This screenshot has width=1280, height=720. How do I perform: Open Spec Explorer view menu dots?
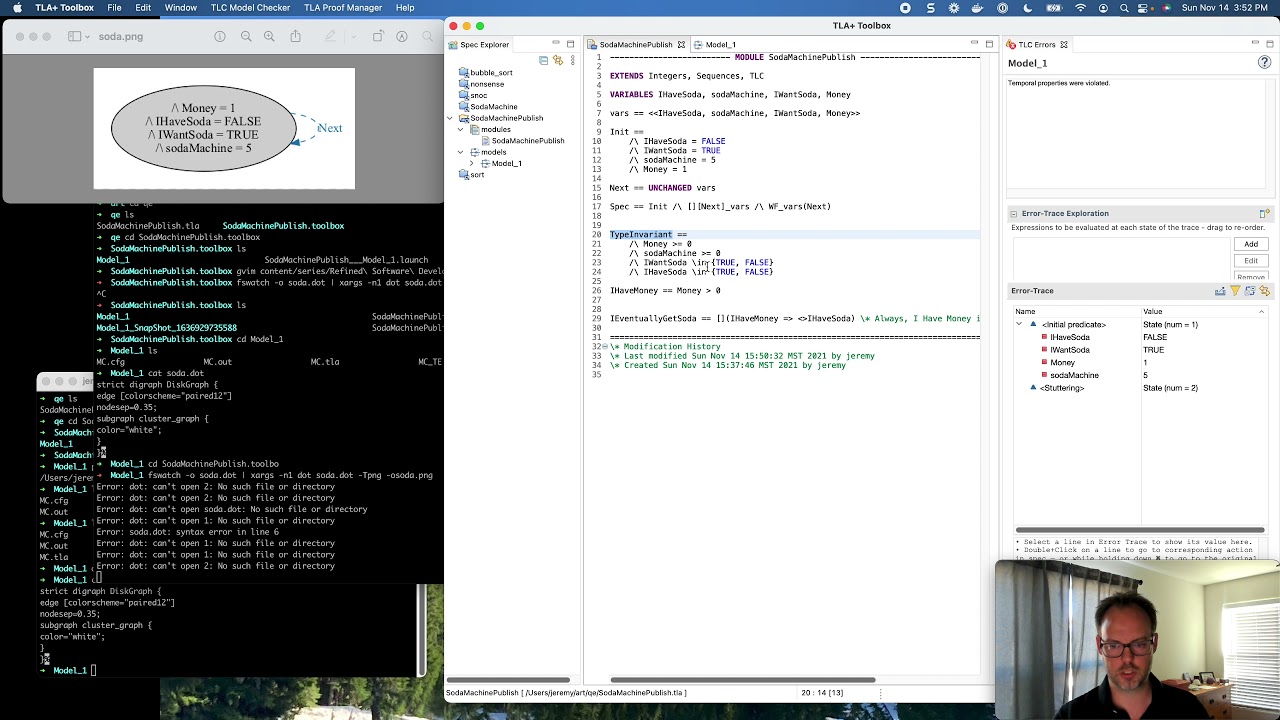pos(572,60)
